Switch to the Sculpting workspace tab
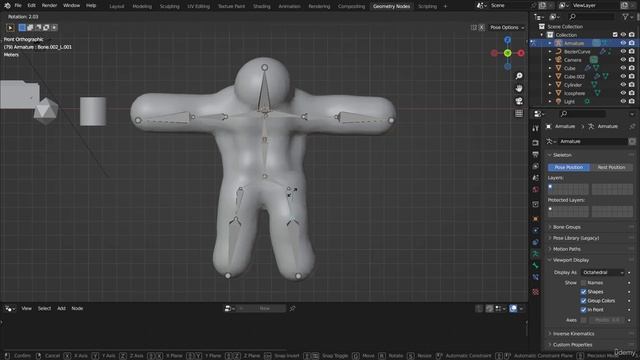This screenshot has height=360, width=640. coord(169,6)
